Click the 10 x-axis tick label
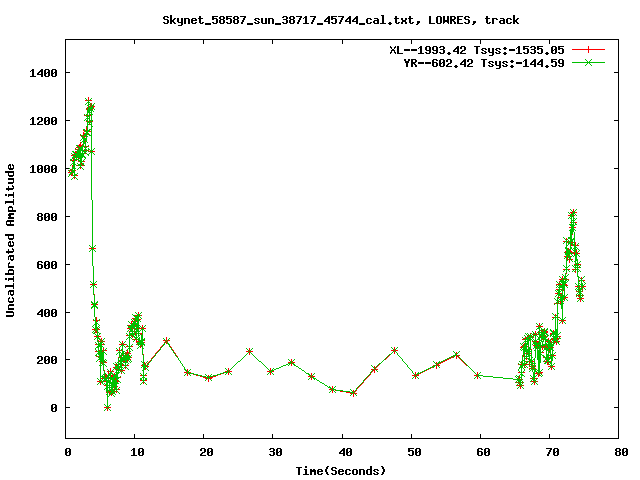The width and height of the screenshot is (640, 480). click(137, 452)
